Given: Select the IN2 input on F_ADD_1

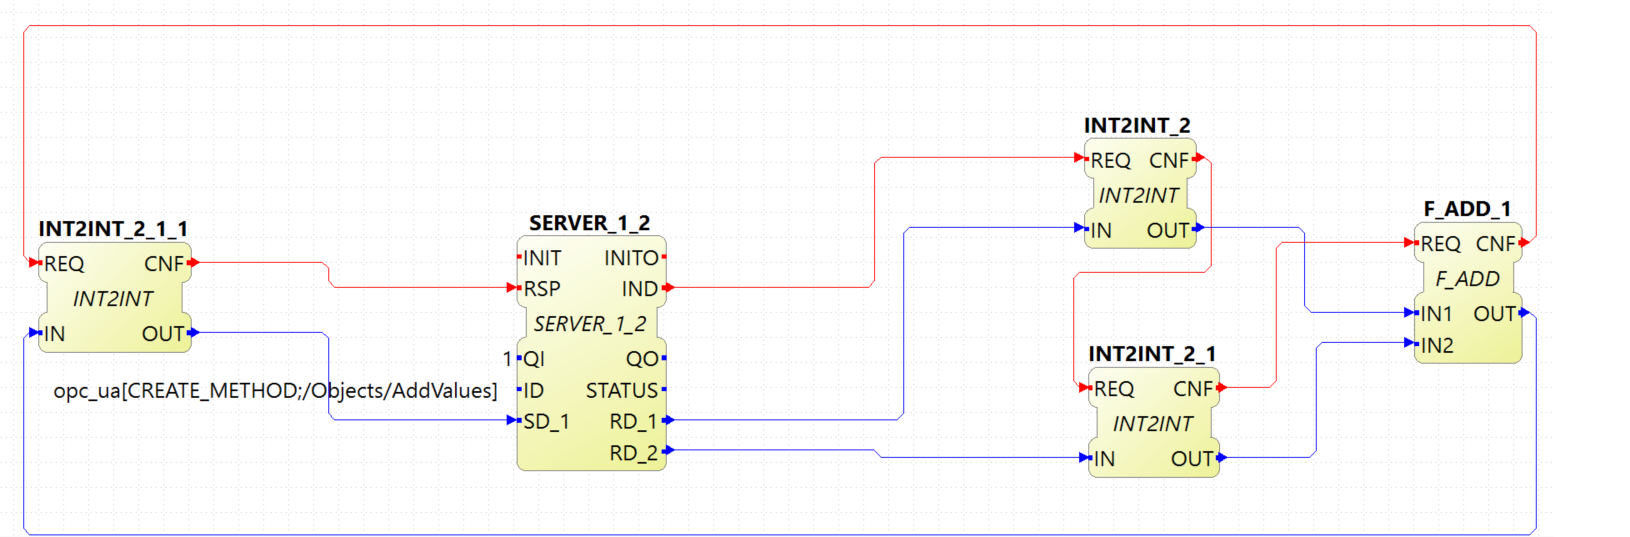Looking at the screenshot, I should pos(1436,346).
